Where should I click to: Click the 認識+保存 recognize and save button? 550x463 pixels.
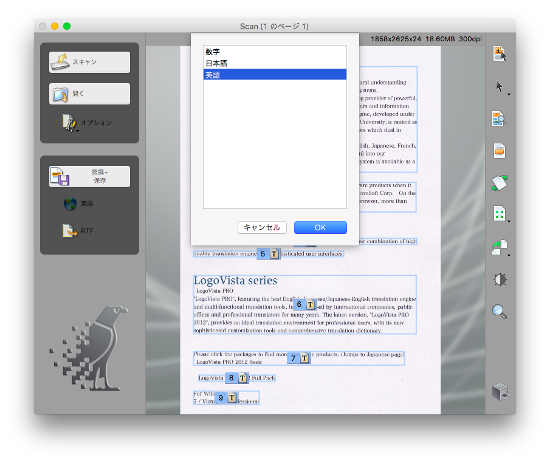click(x=89, y=176)
